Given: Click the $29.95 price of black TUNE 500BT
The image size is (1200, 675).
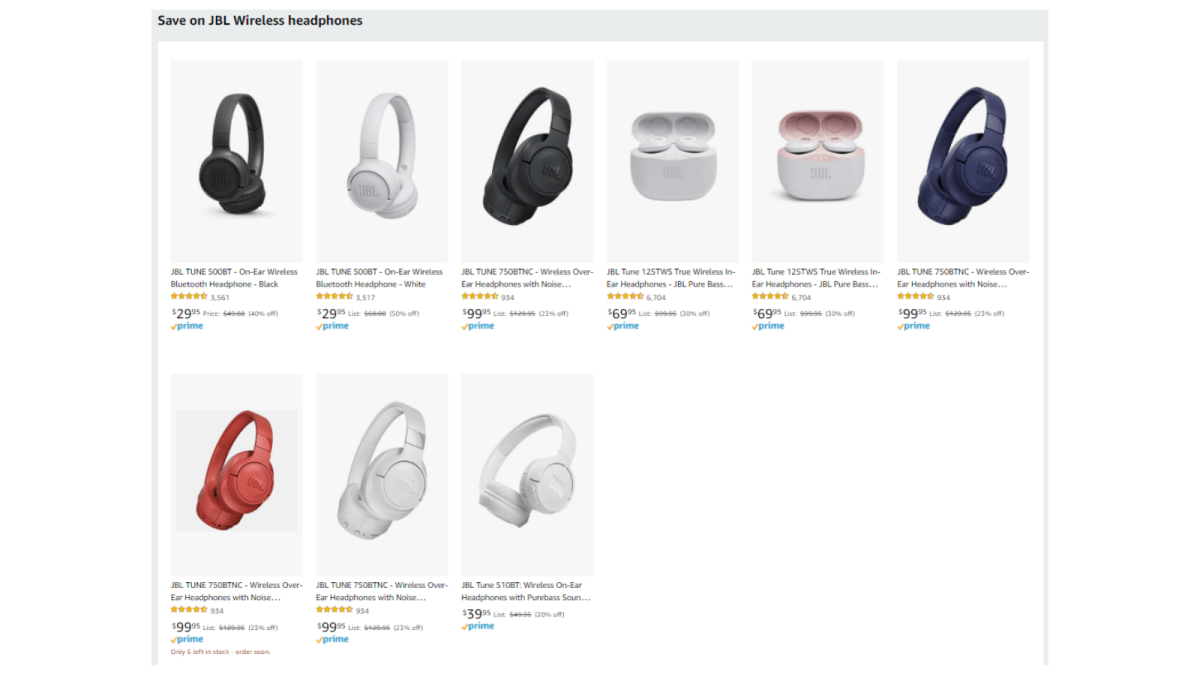Looking at the screenshot, I should tap(185, 313).
